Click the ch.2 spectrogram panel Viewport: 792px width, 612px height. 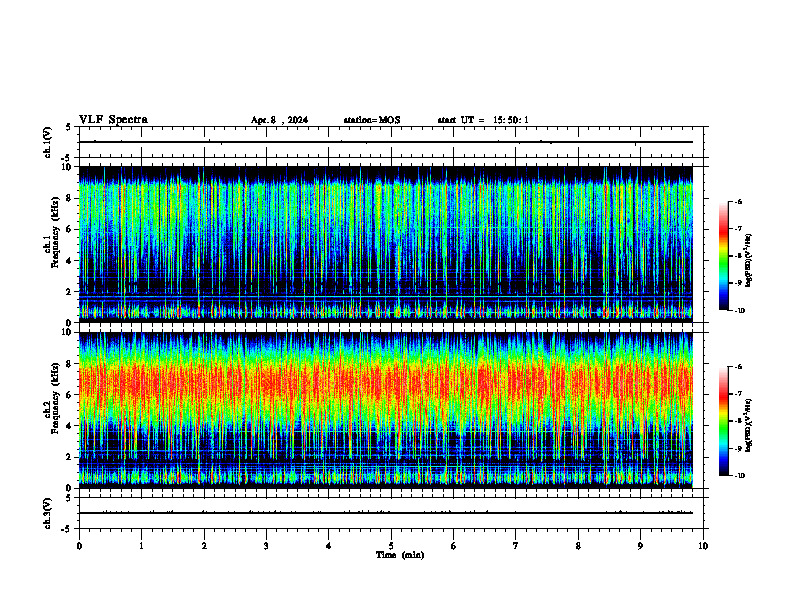[386, 410]
